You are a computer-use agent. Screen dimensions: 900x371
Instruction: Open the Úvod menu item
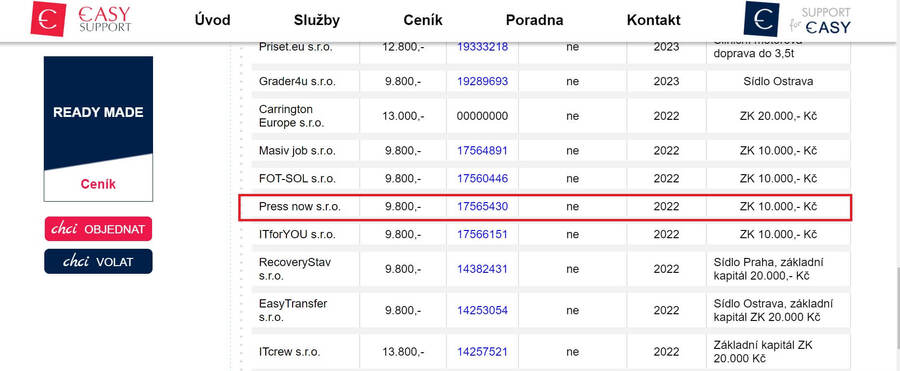coord(212,20)
